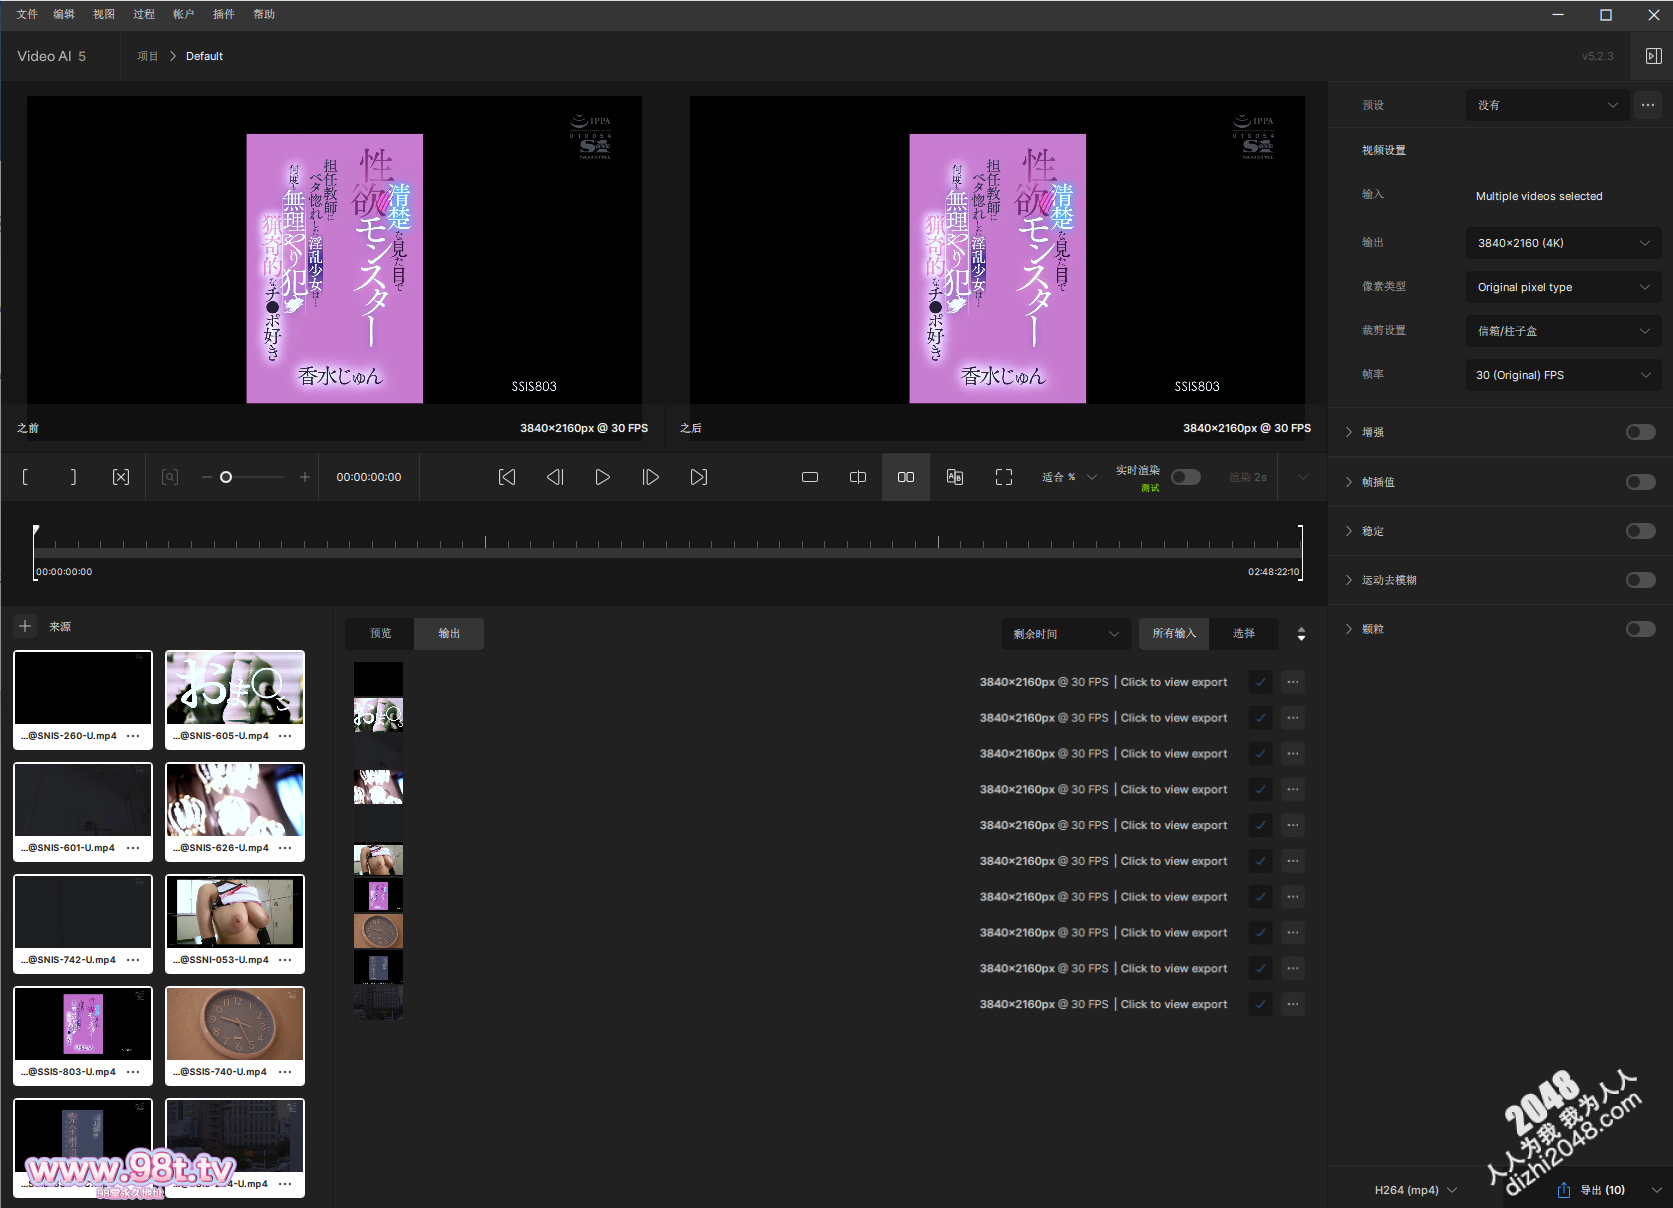Toggle the Grain (颗粒) switch

point(1641,629)
